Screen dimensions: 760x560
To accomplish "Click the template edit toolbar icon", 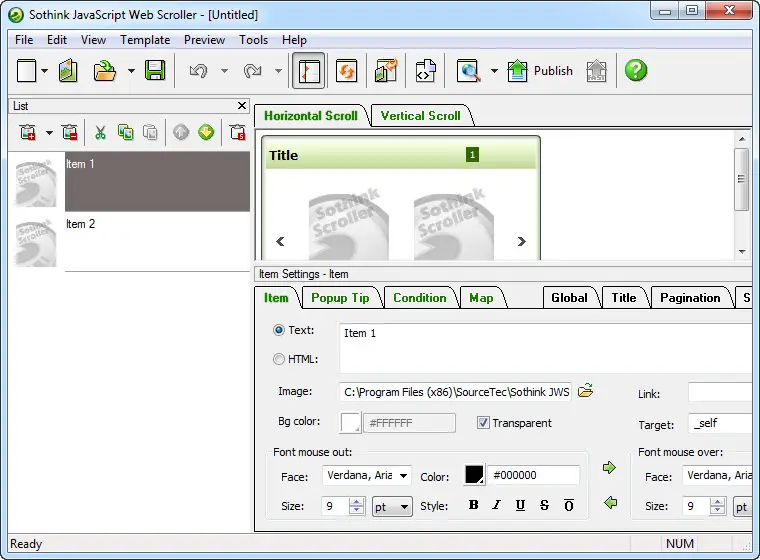I will [386, 71].
